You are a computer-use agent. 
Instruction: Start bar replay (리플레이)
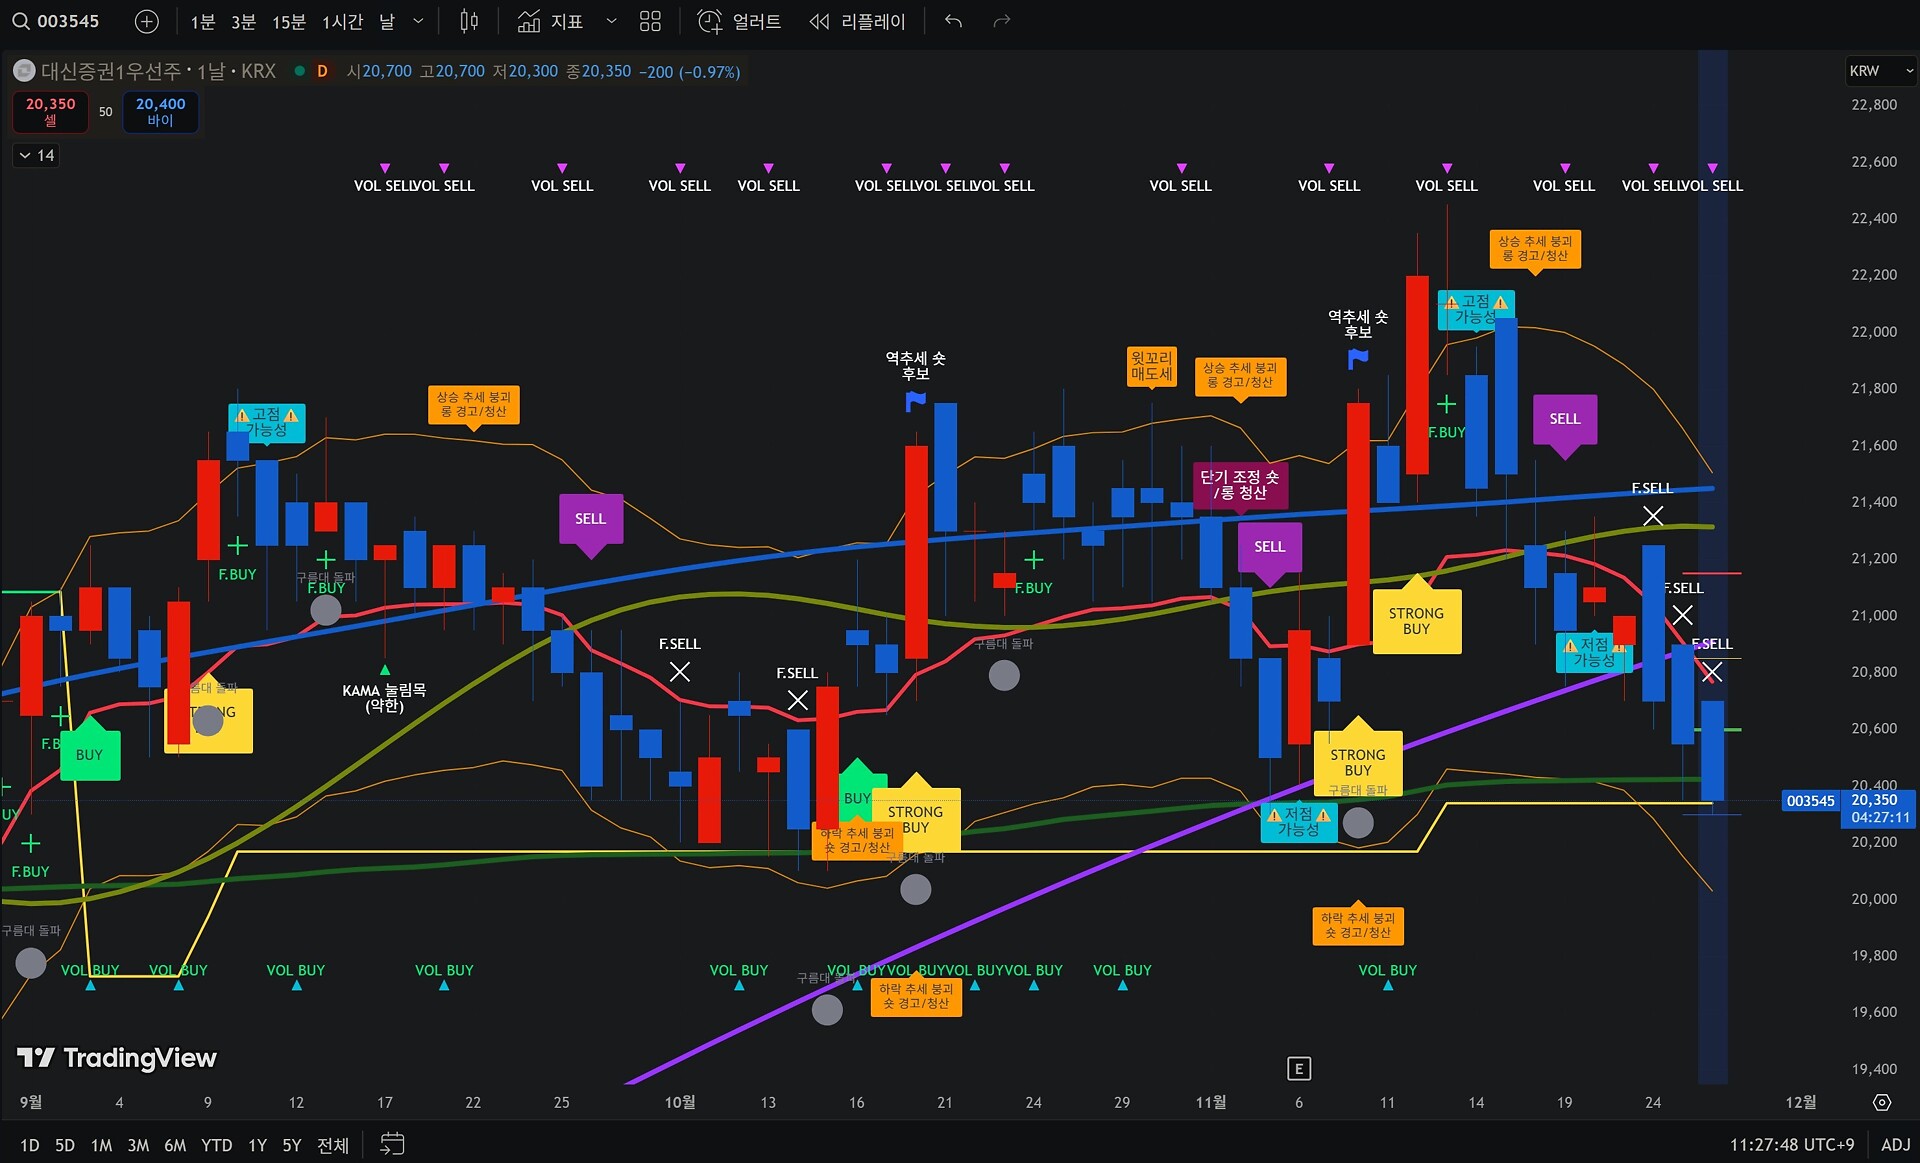tap(857, 21)
